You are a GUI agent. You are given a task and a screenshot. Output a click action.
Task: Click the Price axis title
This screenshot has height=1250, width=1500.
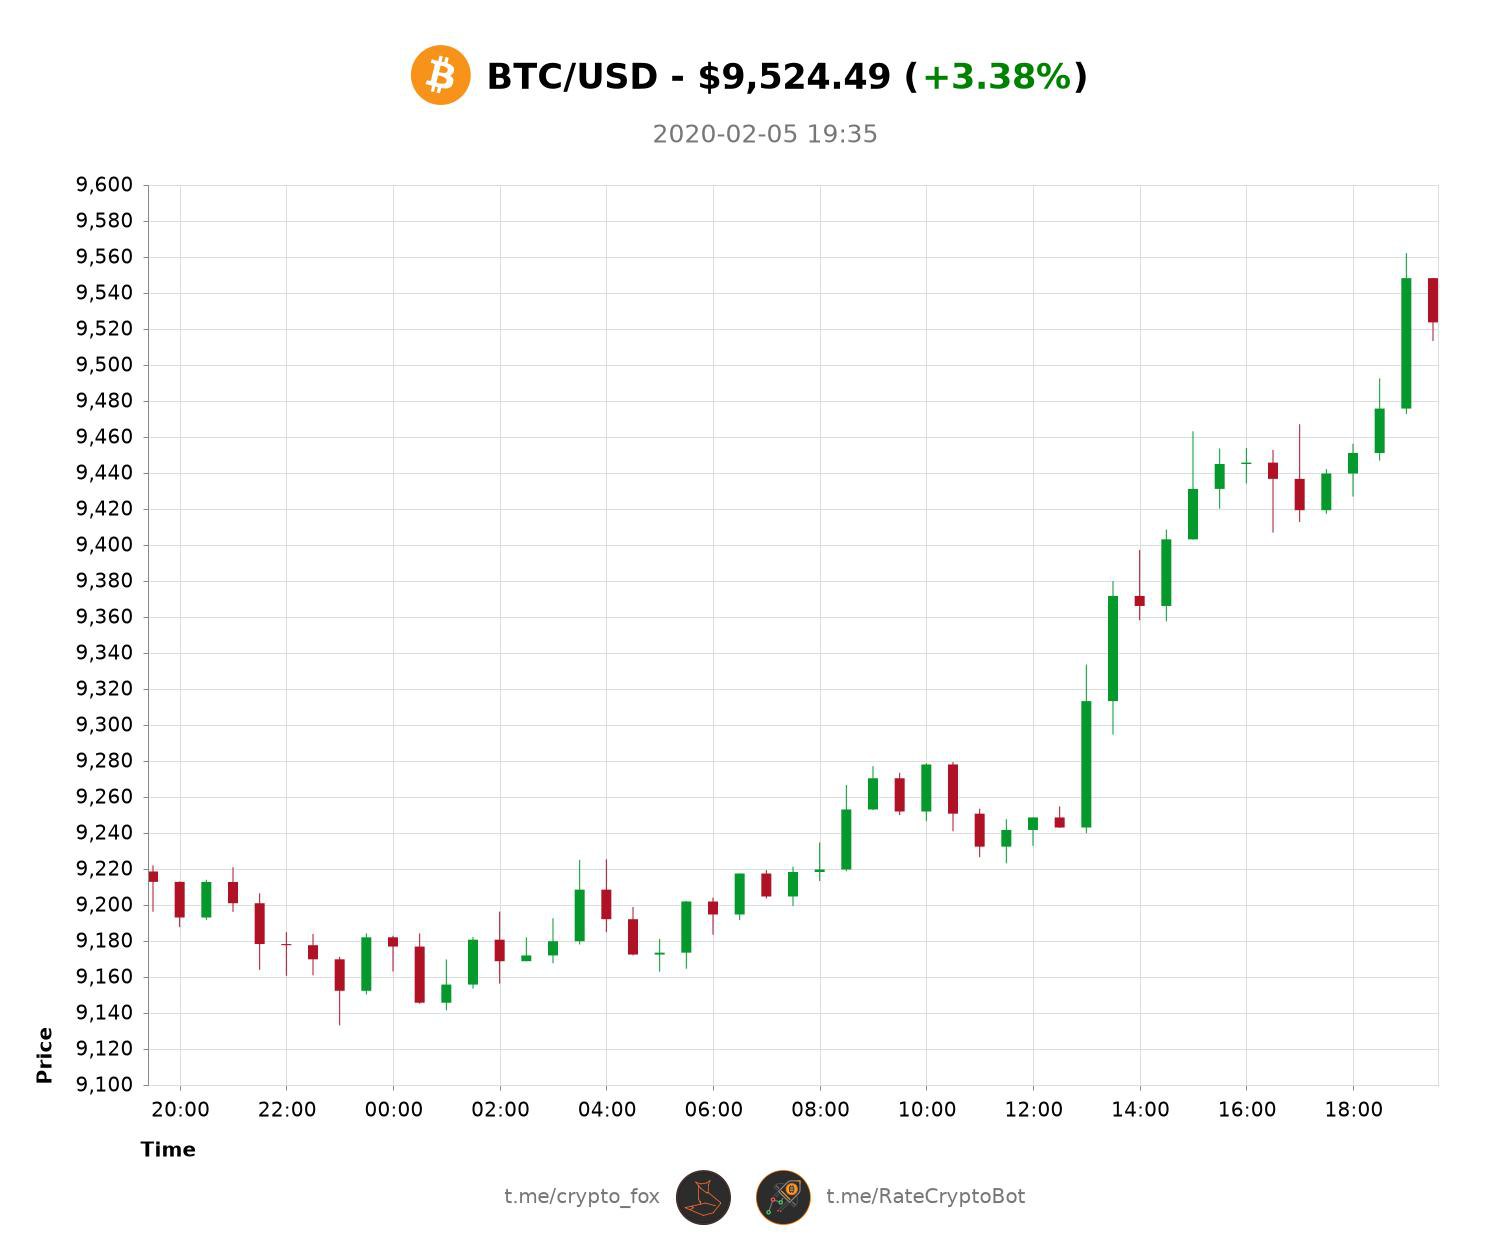click(x=44, y=1055)
